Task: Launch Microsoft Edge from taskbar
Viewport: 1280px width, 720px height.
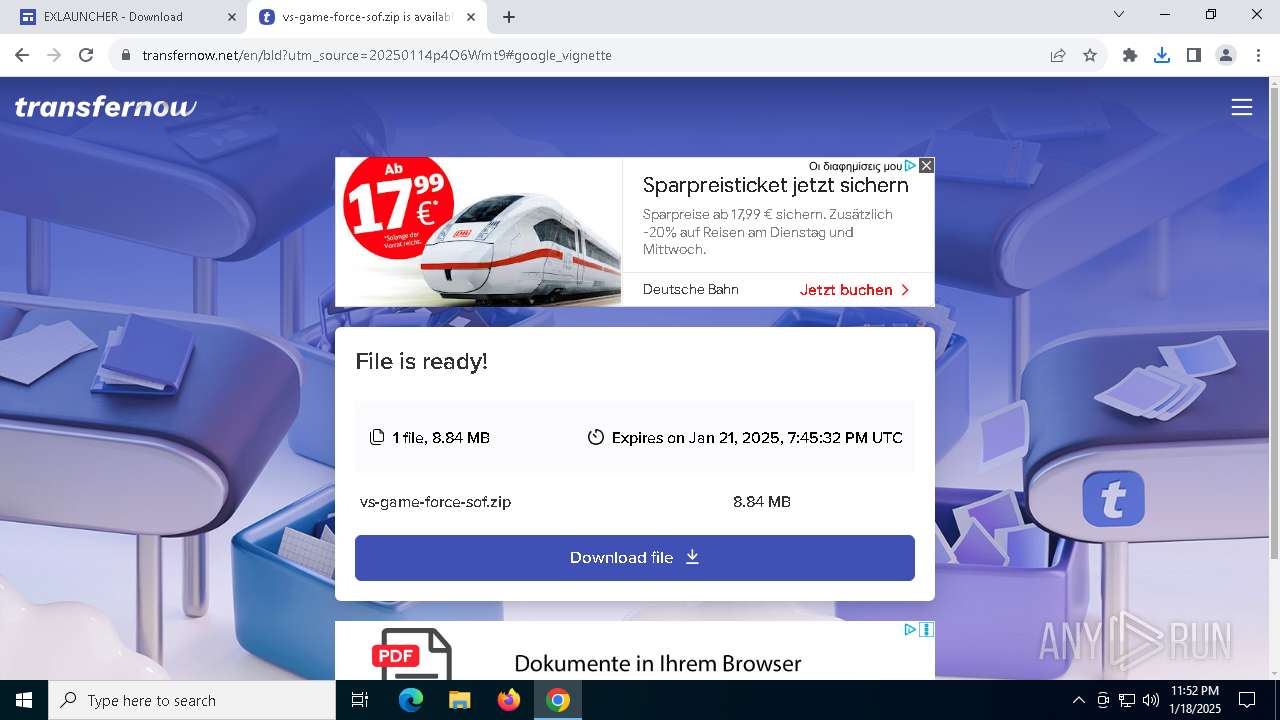Action: pyautogui.click(x=411, y=700)
